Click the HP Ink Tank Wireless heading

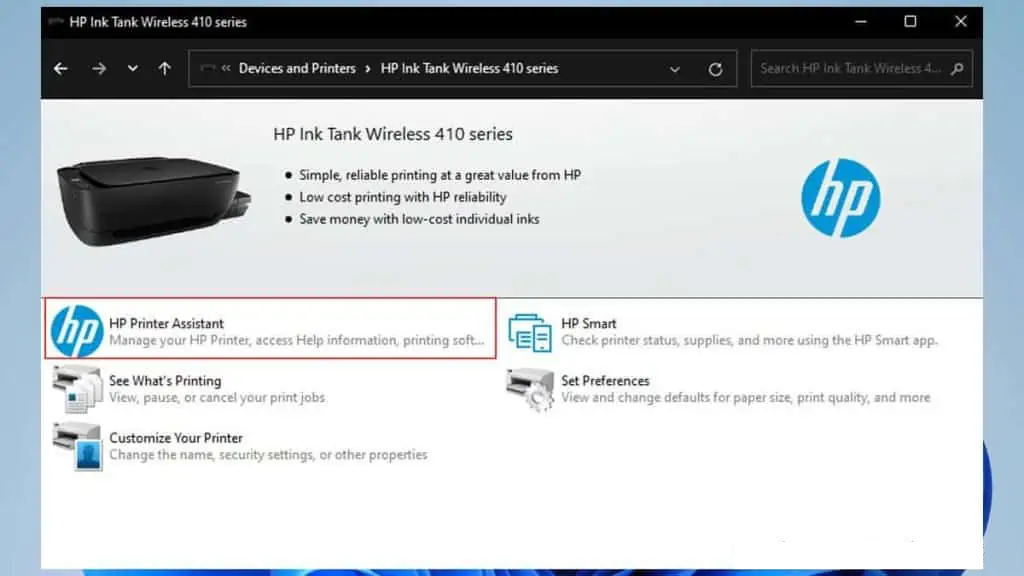pyautogui.click(x=392, y=134)
